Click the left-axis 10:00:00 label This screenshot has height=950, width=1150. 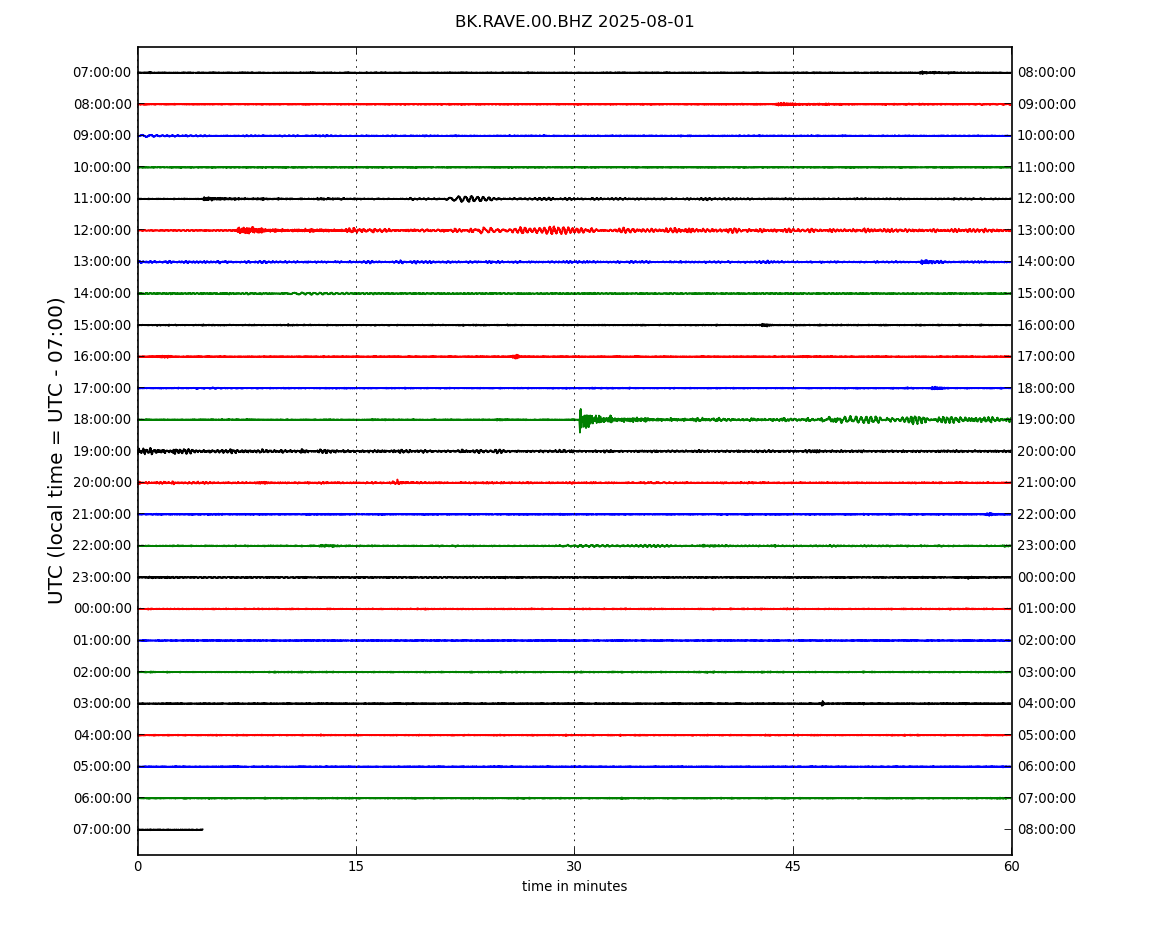[103, 167]
